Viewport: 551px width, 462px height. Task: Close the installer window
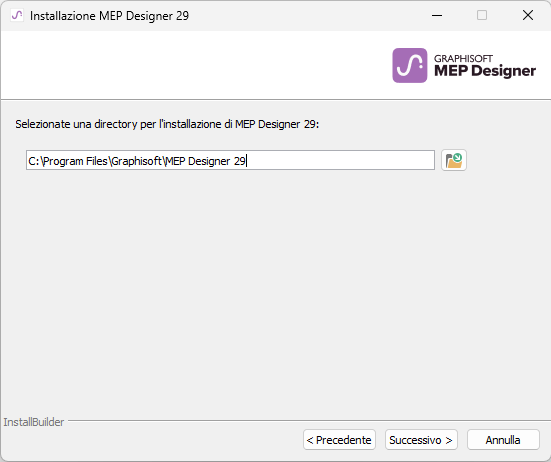tap(528, 15)
